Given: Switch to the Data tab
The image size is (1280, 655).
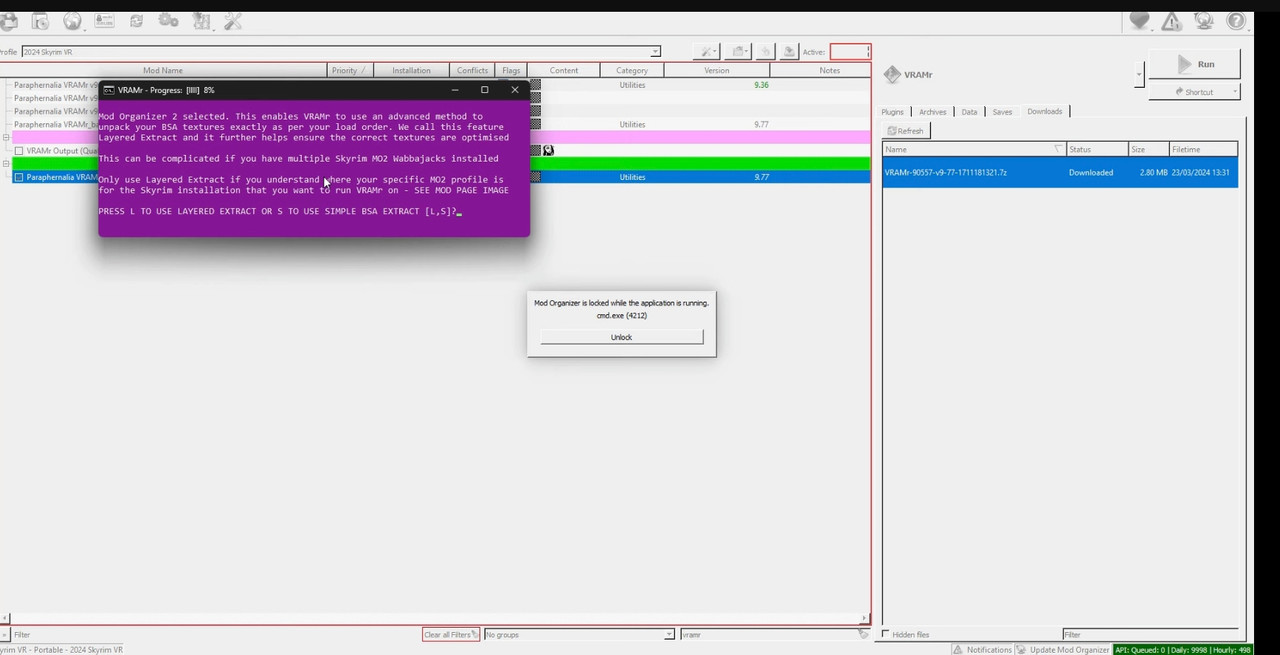Looking at the screenshot, I should point(969,112).
